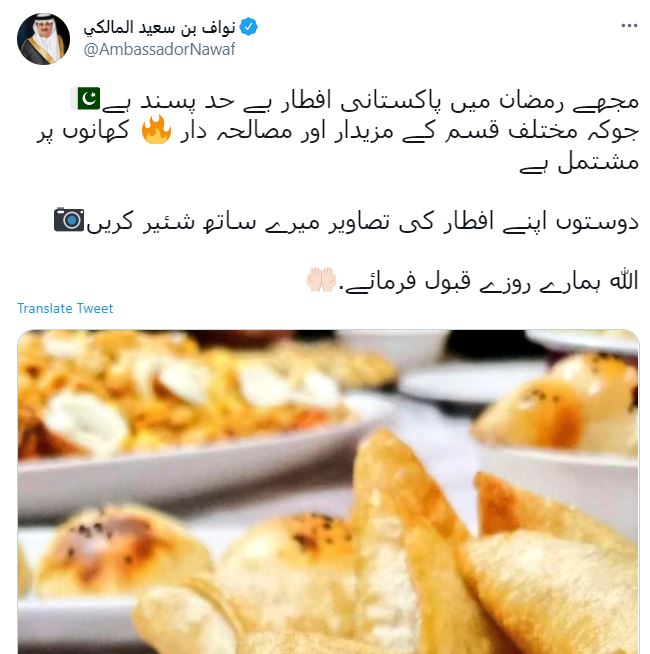This screenshot has width=650, height=654.
Task: Click the closing prayer line of the tweet
Action: point(472,281)
